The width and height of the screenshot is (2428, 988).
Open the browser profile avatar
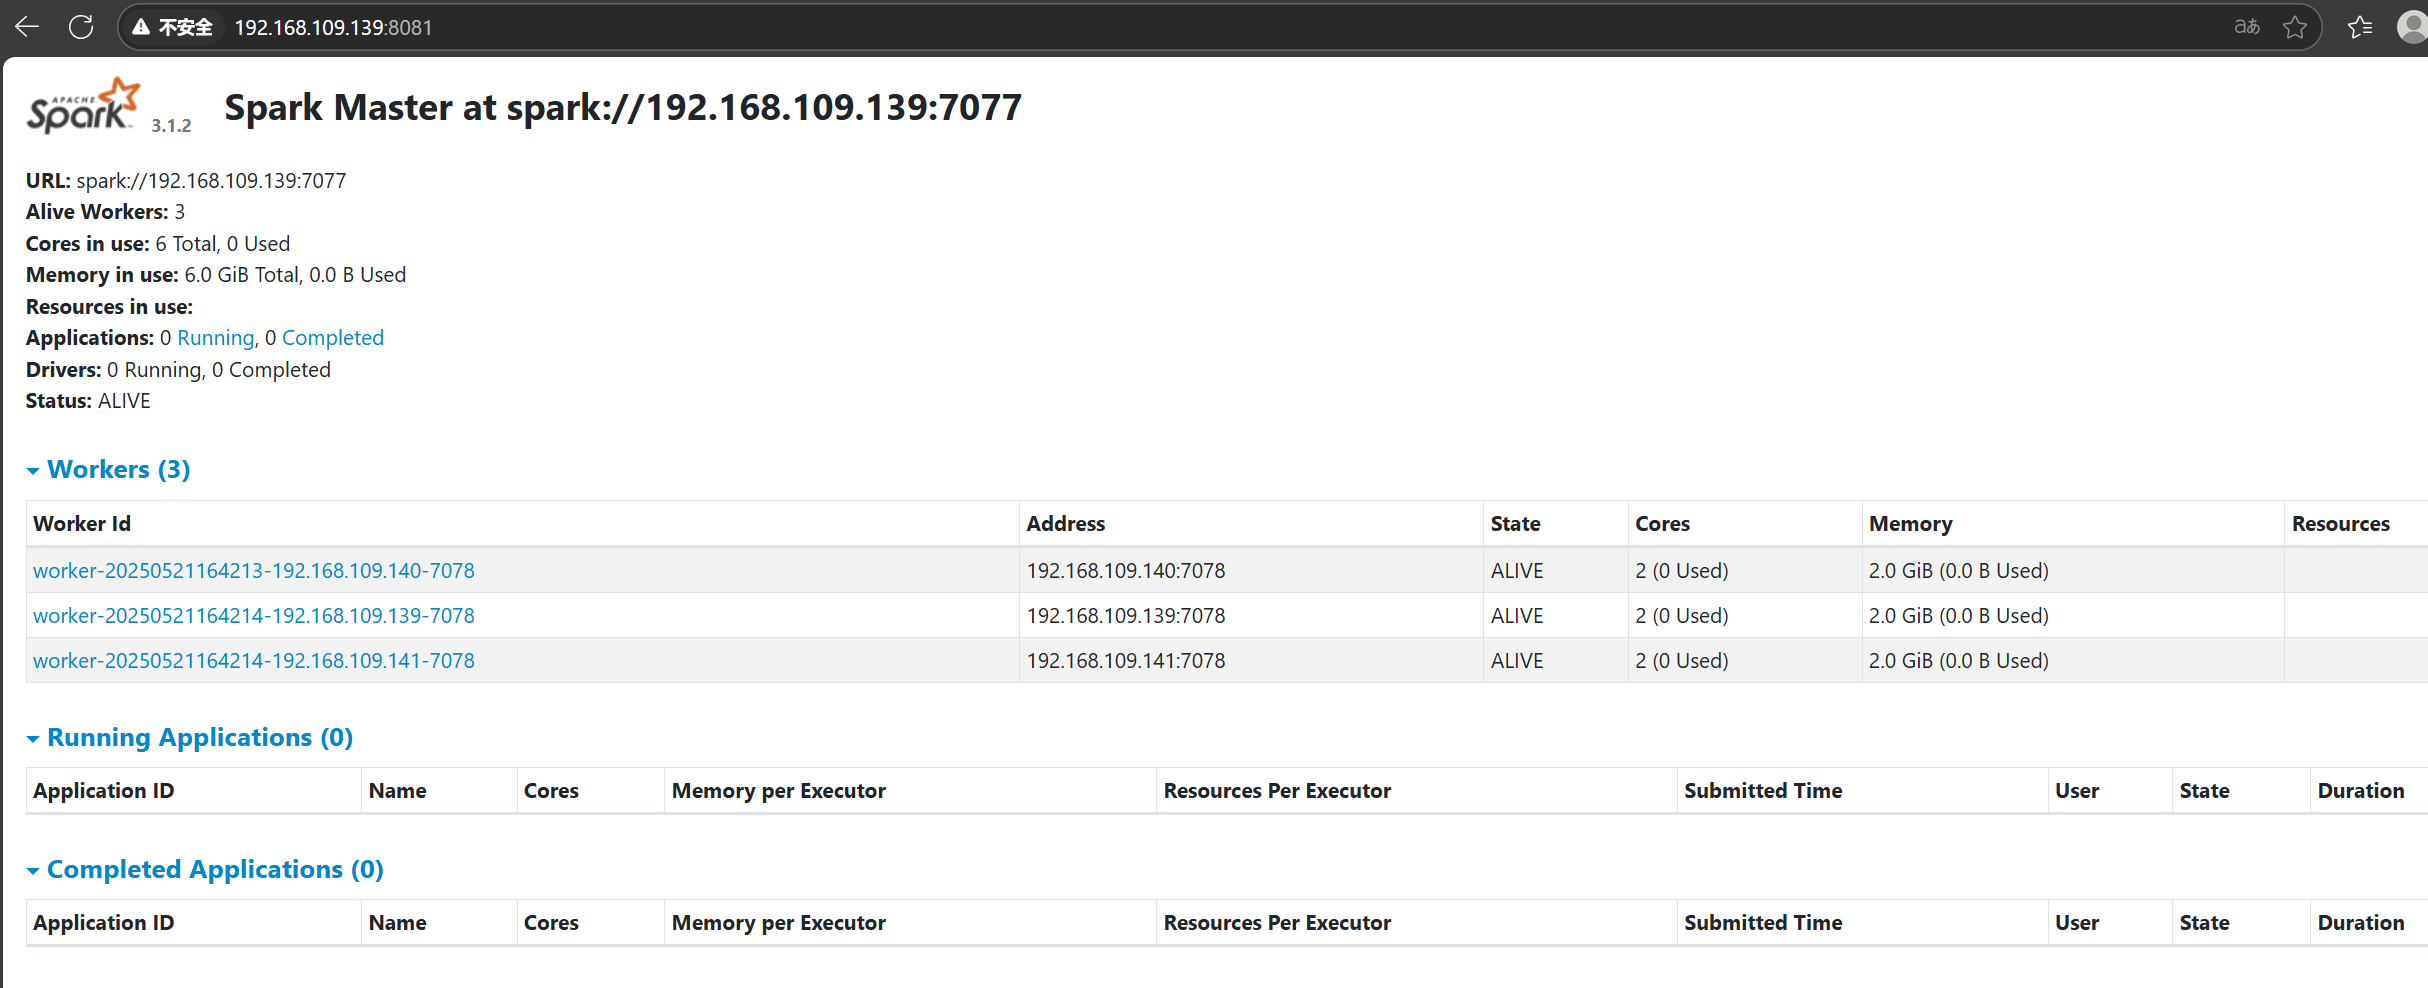click(2413, 27)
